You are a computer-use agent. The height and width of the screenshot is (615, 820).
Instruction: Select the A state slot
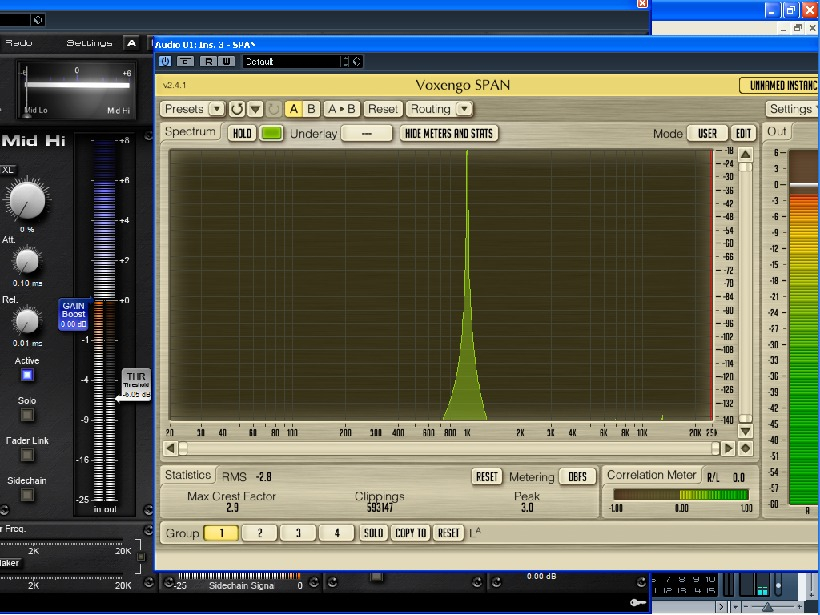click(x=295, y=109)
